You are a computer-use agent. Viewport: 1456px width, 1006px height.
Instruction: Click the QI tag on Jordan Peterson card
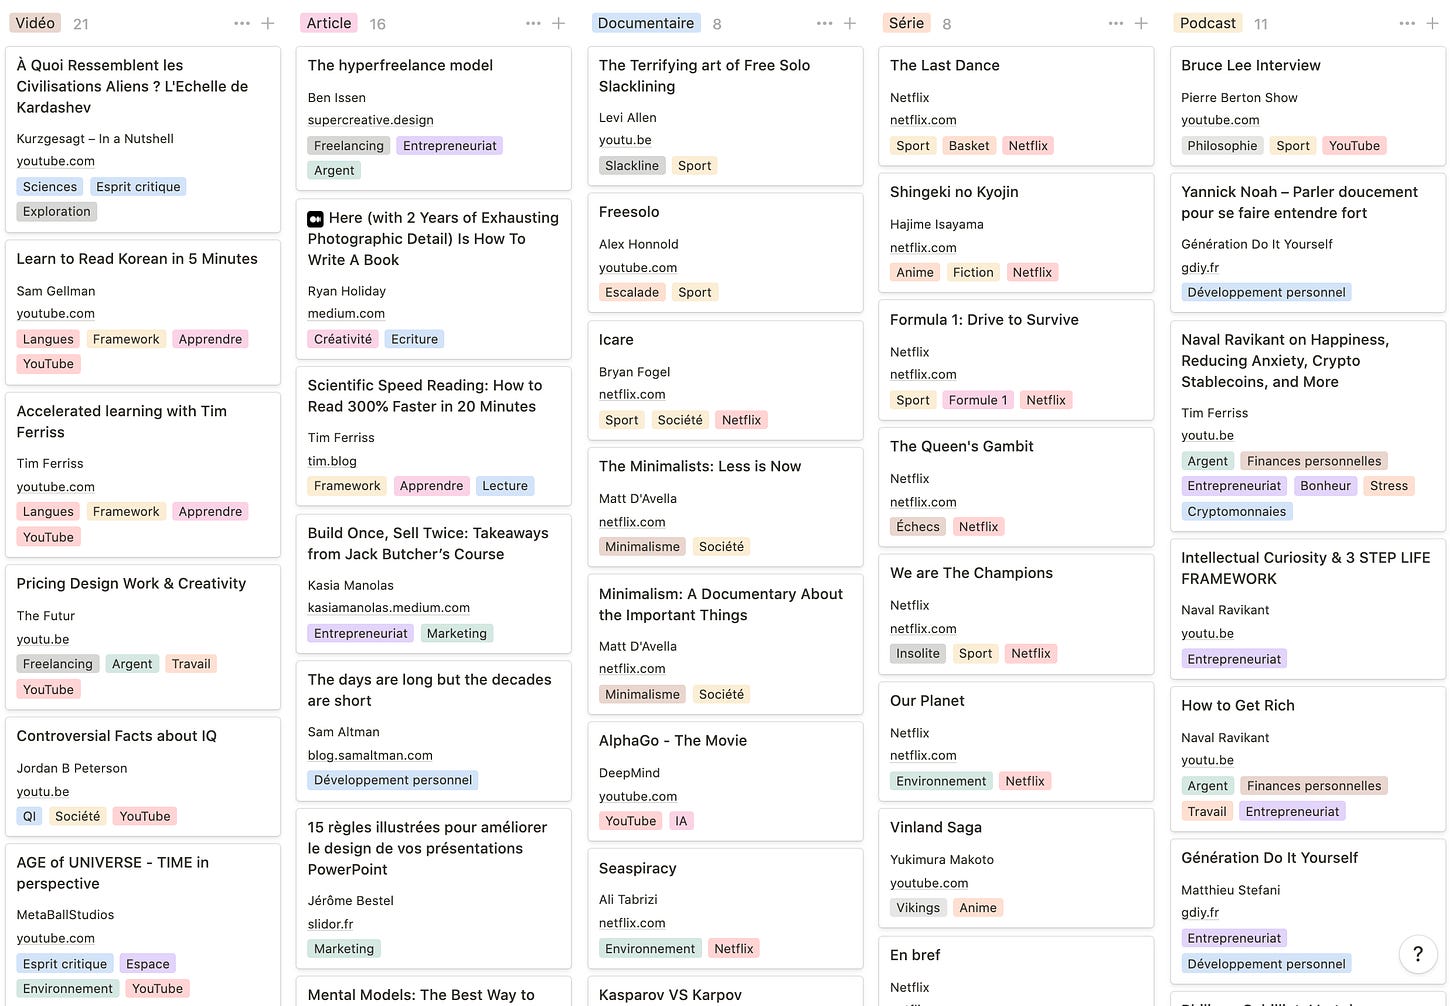pos(29,816)
